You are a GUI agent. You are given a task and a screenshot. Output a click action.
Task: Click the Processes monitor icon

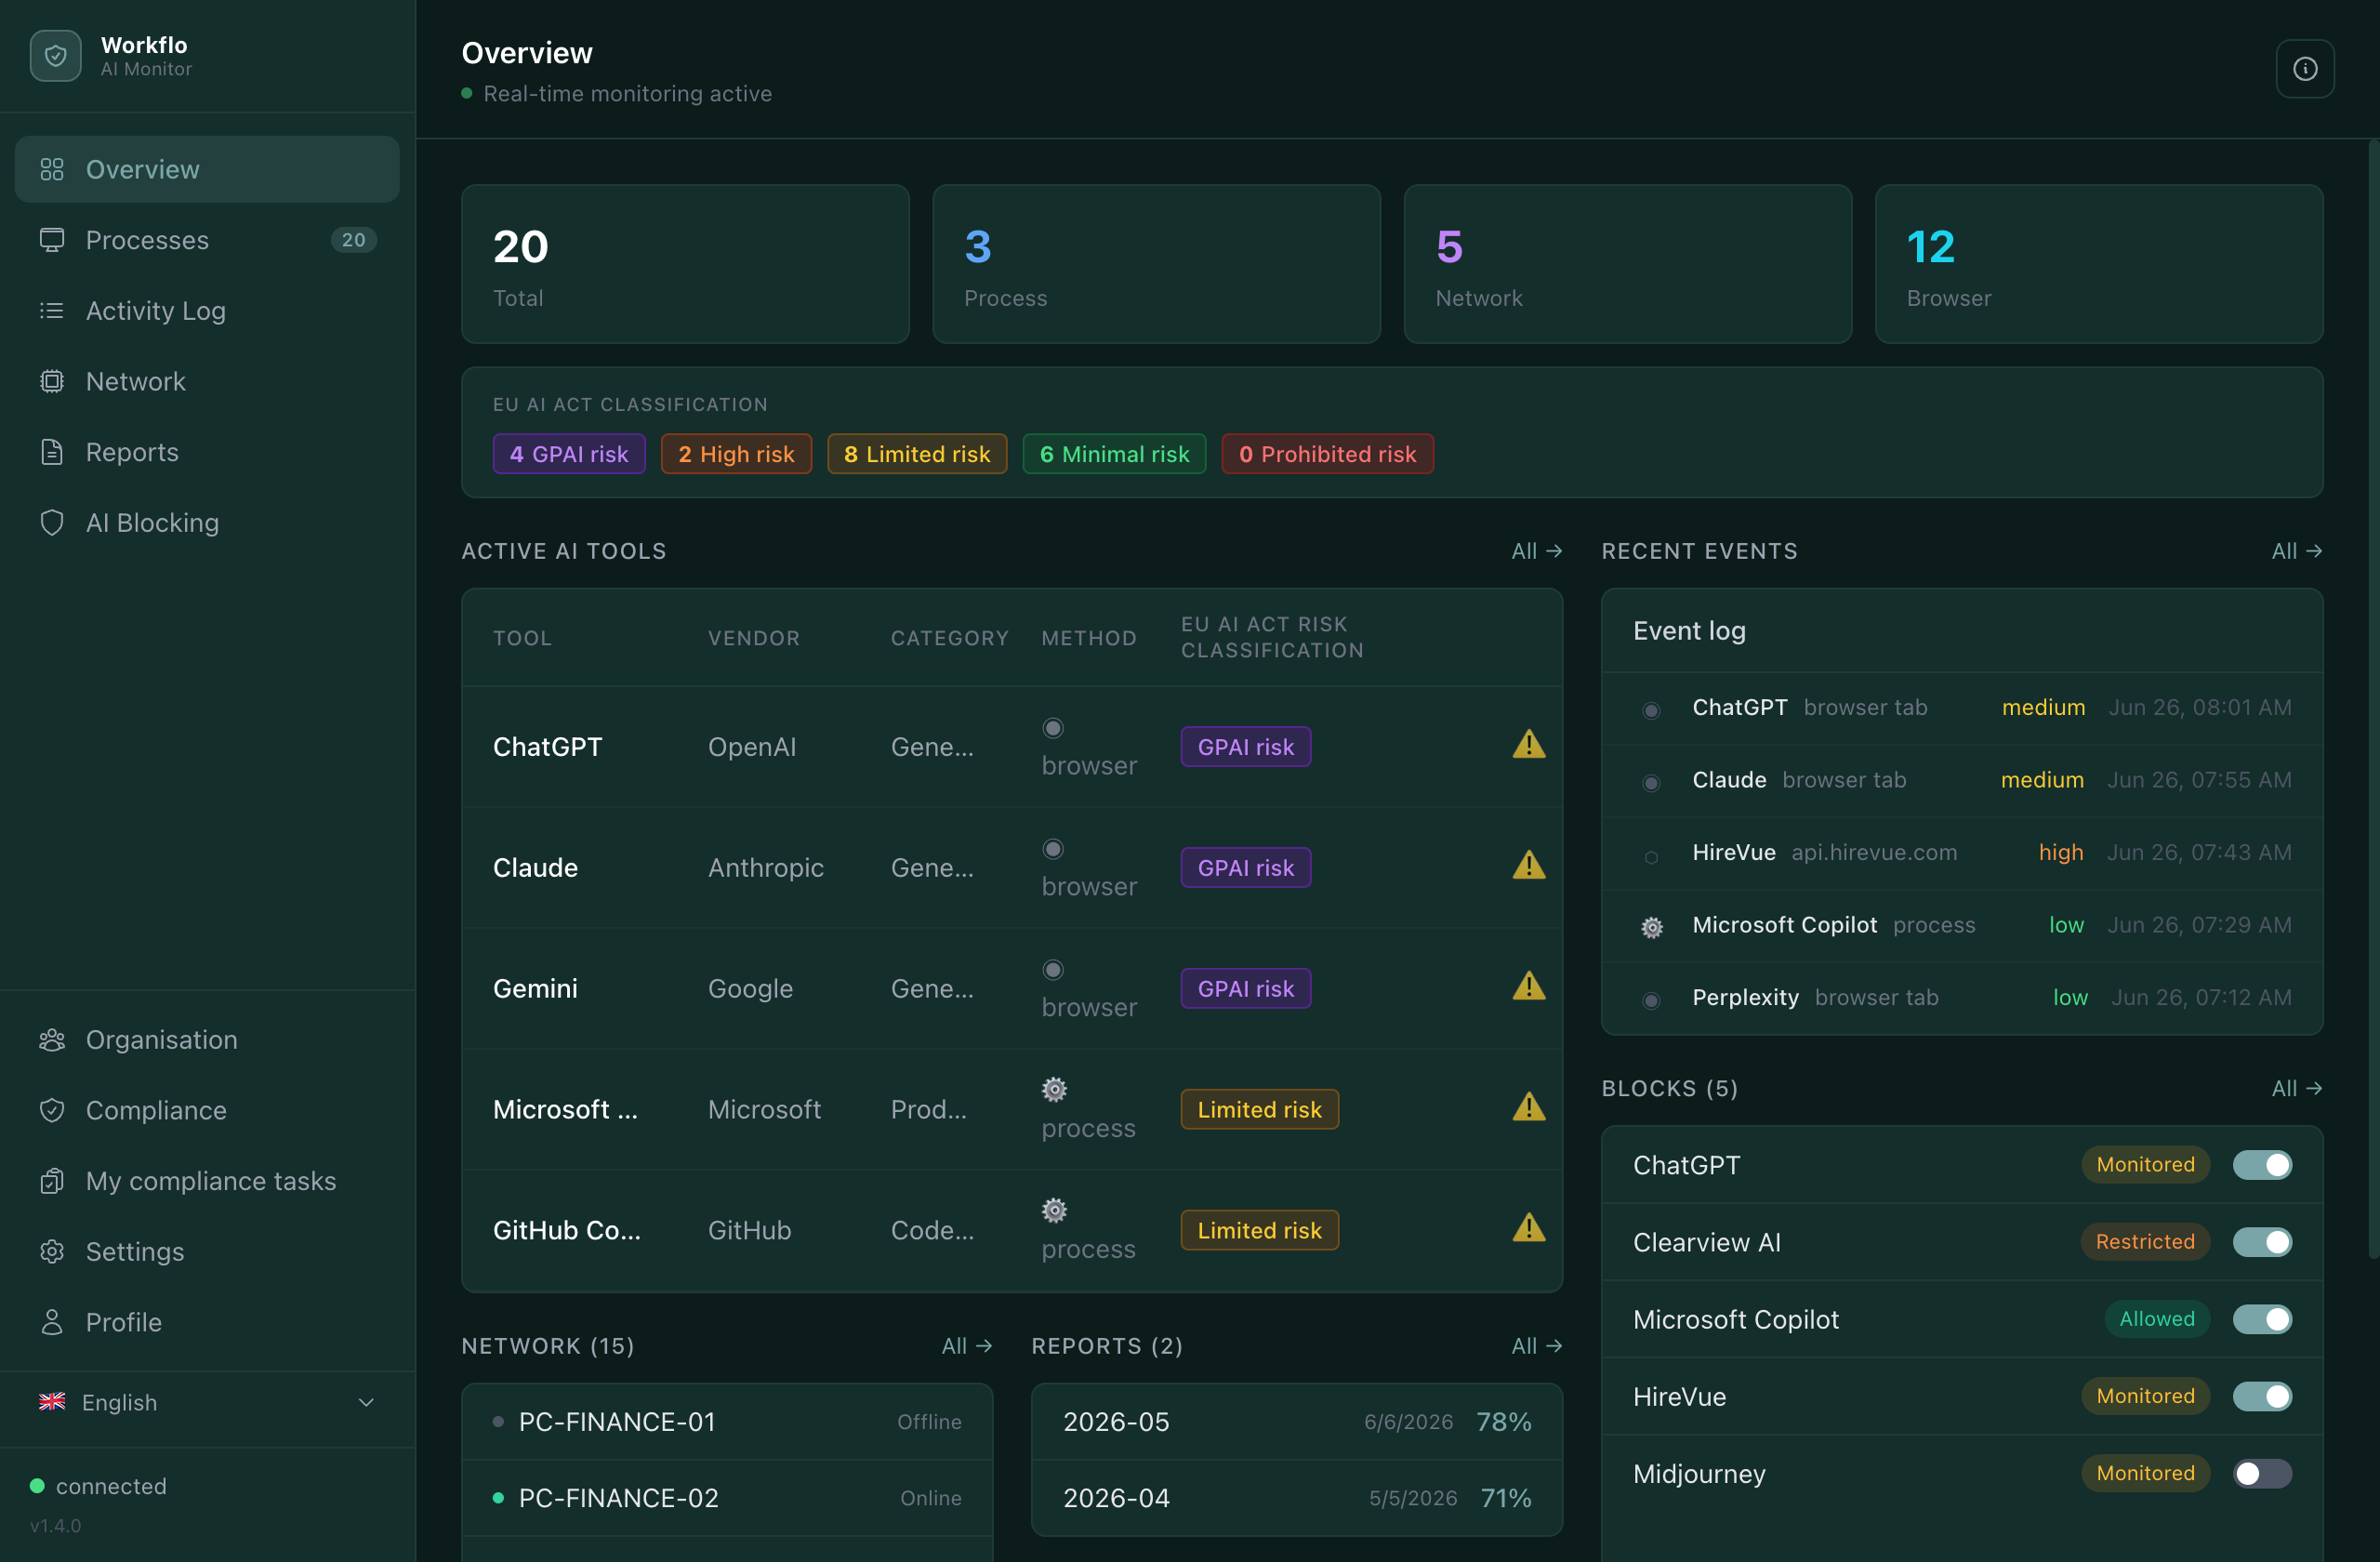52,240
